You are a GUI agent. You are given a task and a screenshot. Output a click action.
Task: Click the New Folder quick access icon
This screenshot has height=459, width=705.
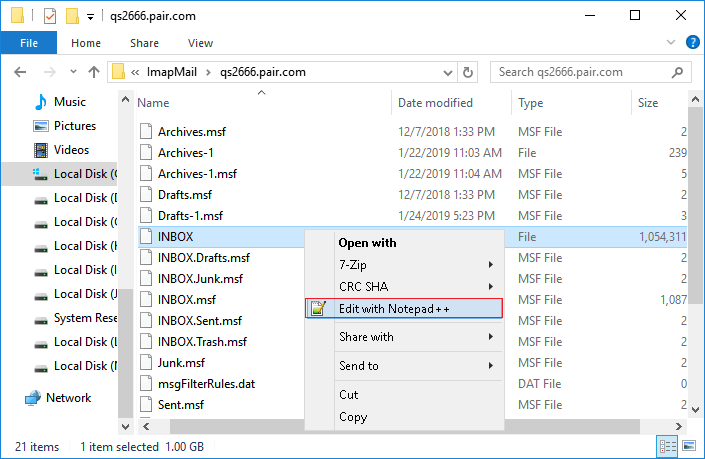(72, 16)
